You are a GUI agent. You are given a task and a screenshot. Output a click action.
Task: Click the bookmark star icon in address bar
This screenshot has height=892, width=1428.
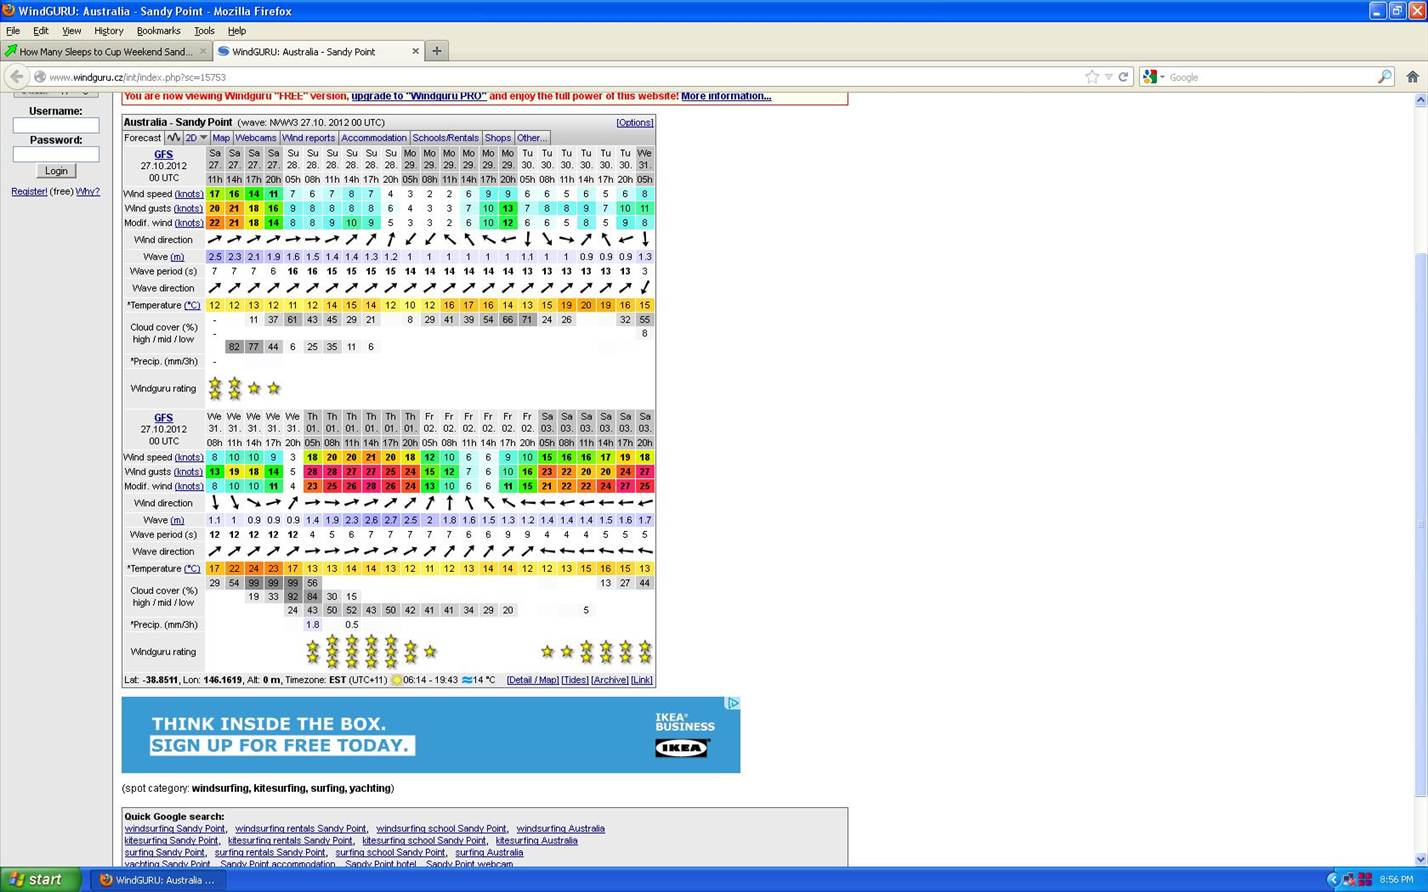coord(1092,77)
